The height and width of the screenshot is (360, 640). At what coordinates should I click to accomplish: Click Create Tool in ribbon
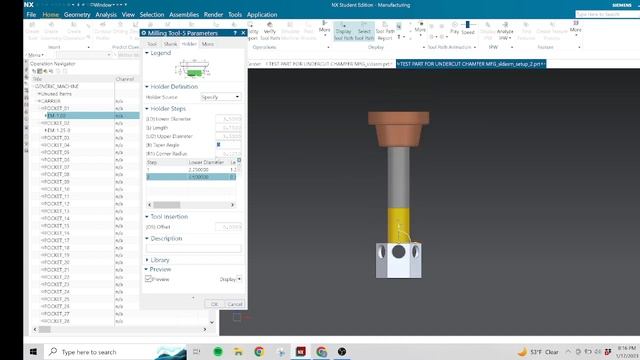(x=32, y=31)
